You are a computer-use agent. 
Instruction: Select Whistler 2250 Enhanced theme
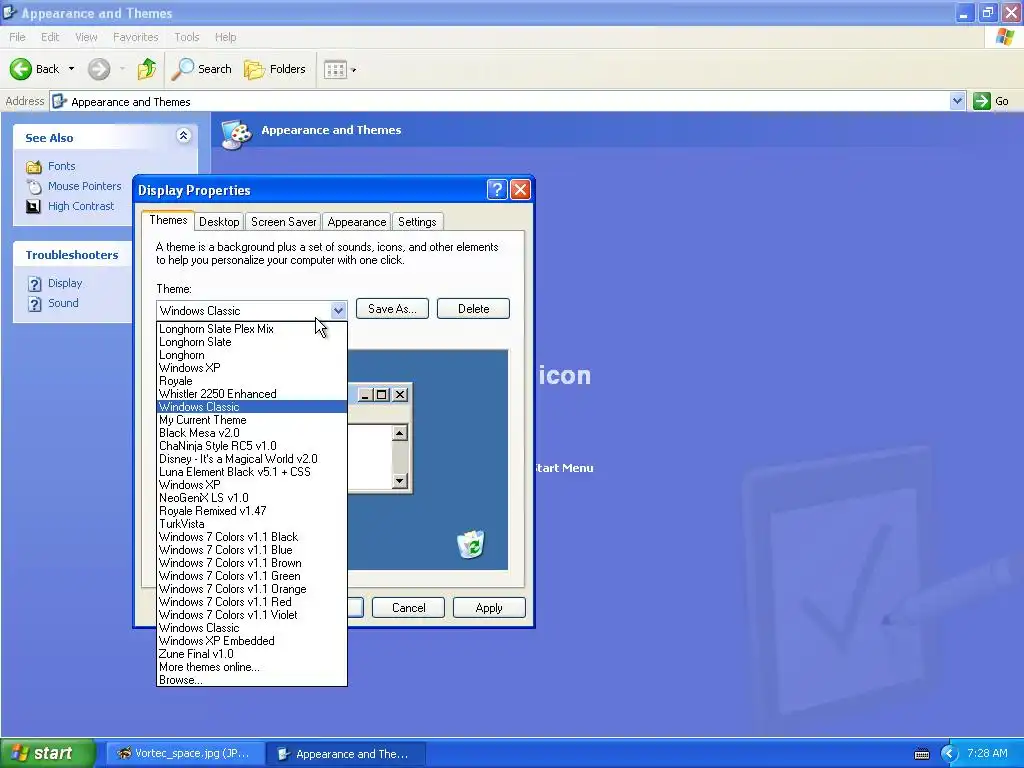[x=251, y=394]
